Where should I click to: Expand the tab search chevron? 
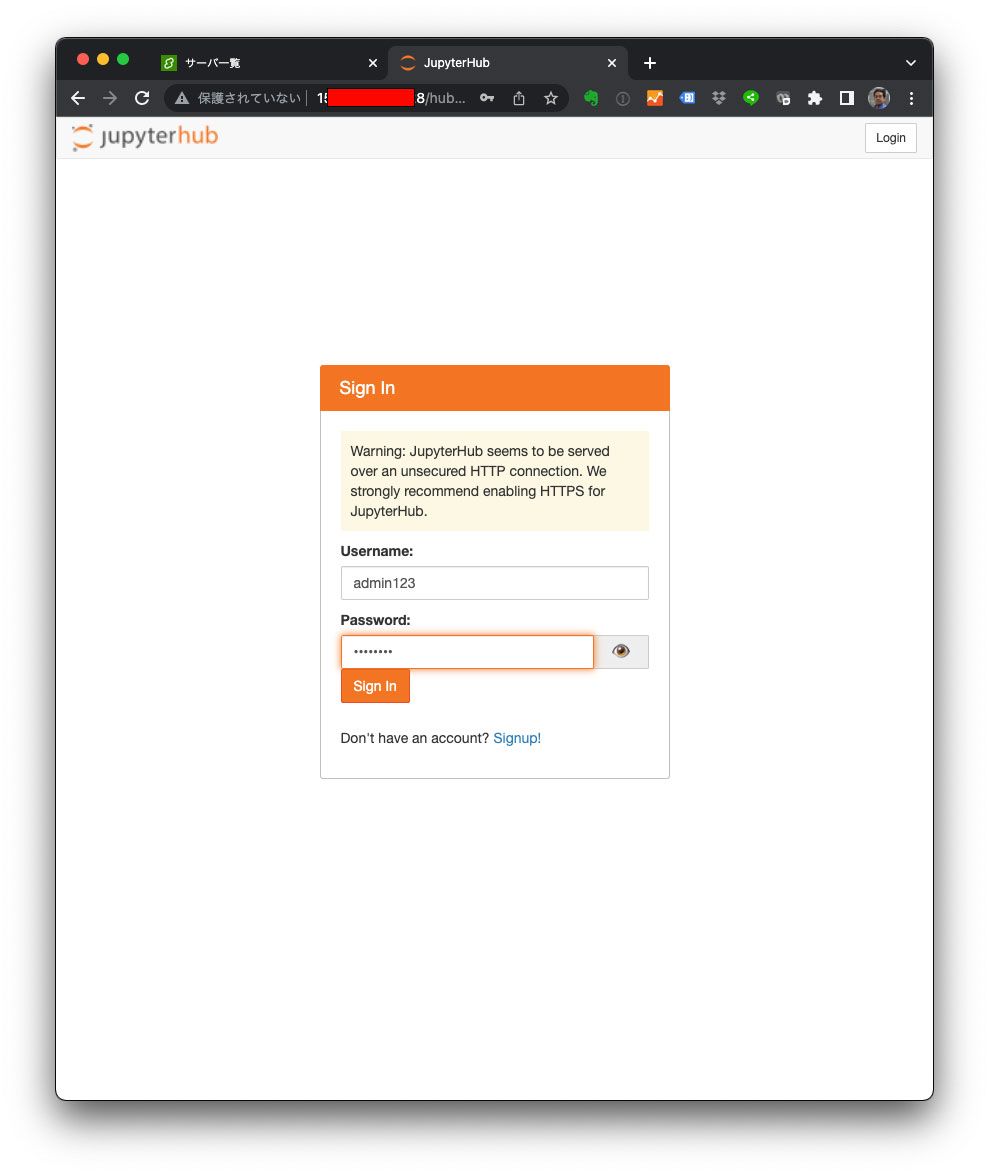click(911, 63)
